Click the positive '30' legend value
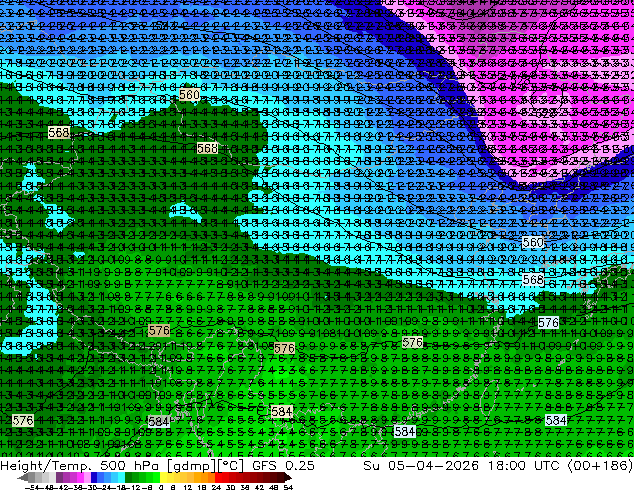634x490 pixels. (230, 487)
